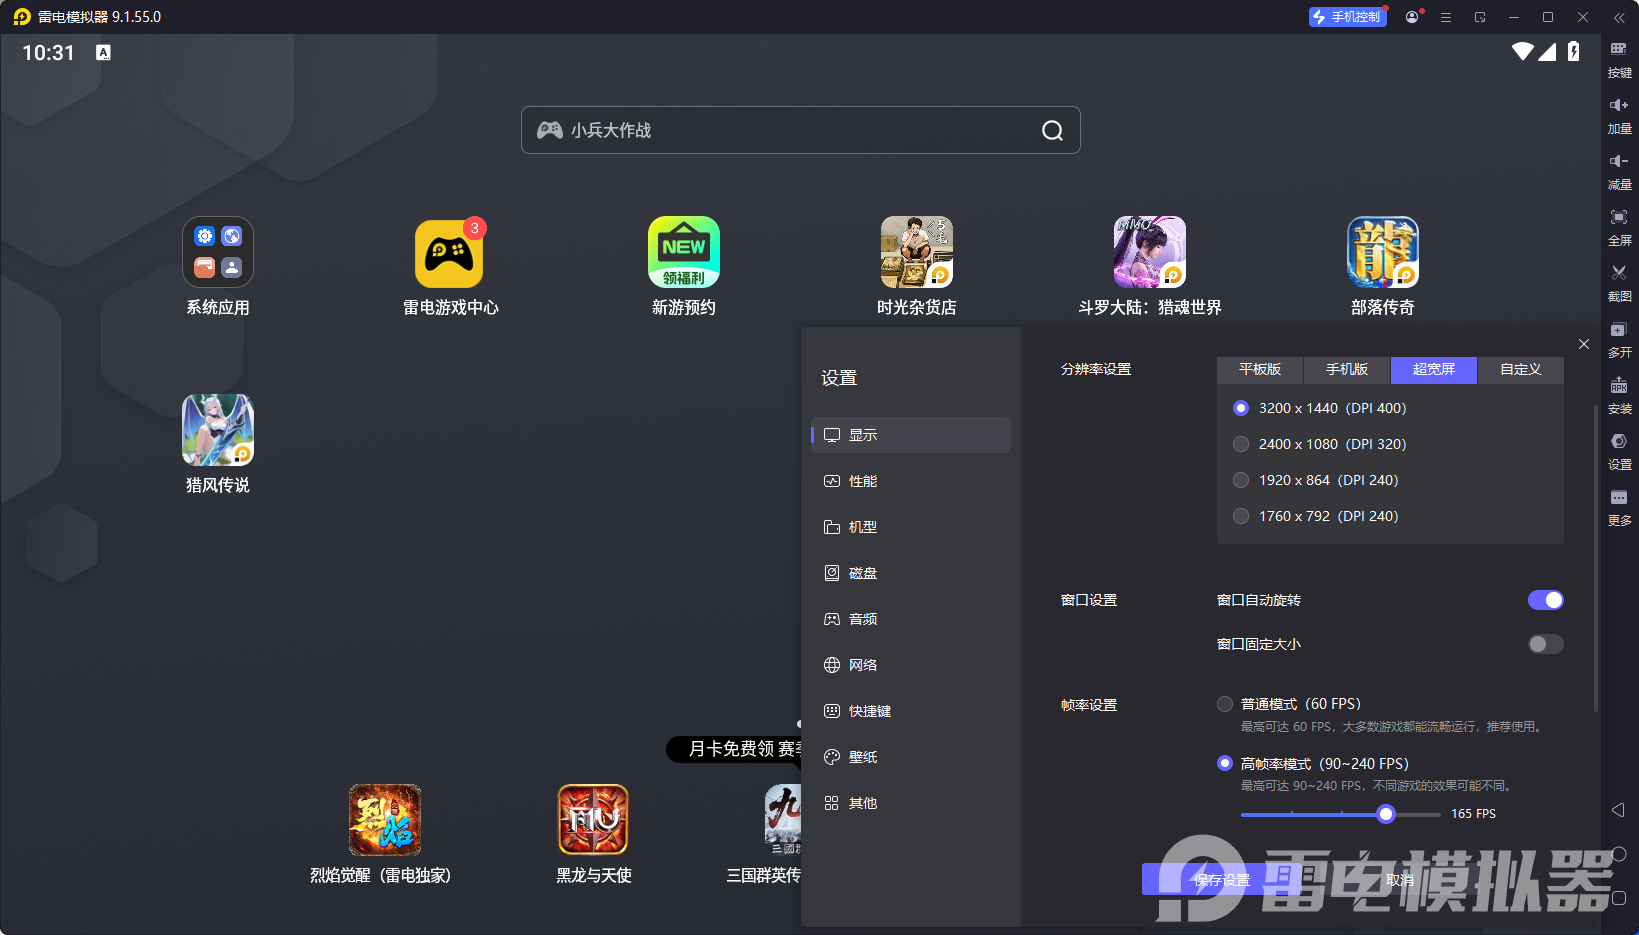
Task: Open the 按键 keyboard mapping icon
Action: pyautogui.click(x=1620, y=59)
